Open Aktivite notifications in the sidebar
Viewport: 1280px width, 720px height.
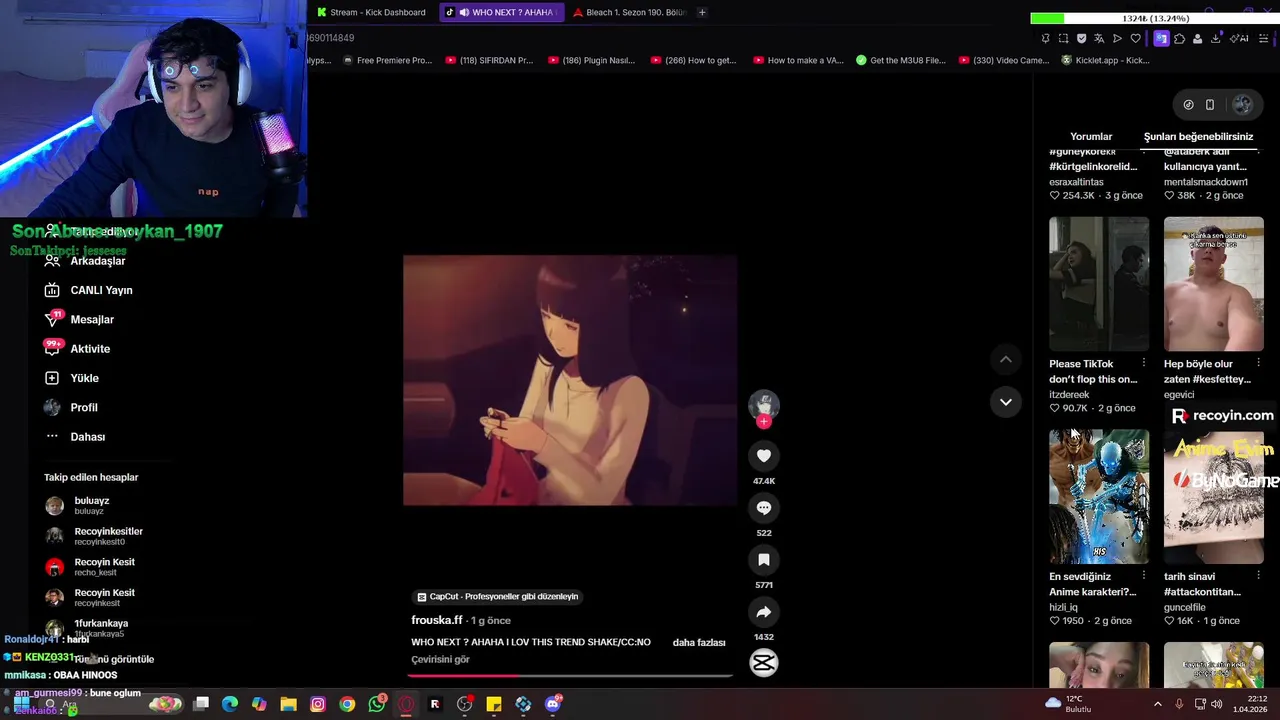click(x=77, y=348)
